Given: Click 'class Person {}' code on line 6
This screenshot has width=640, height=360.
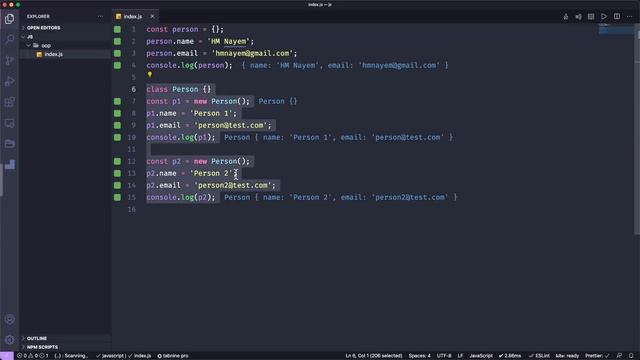Looking at the screenshot, I should click(179, 89).
